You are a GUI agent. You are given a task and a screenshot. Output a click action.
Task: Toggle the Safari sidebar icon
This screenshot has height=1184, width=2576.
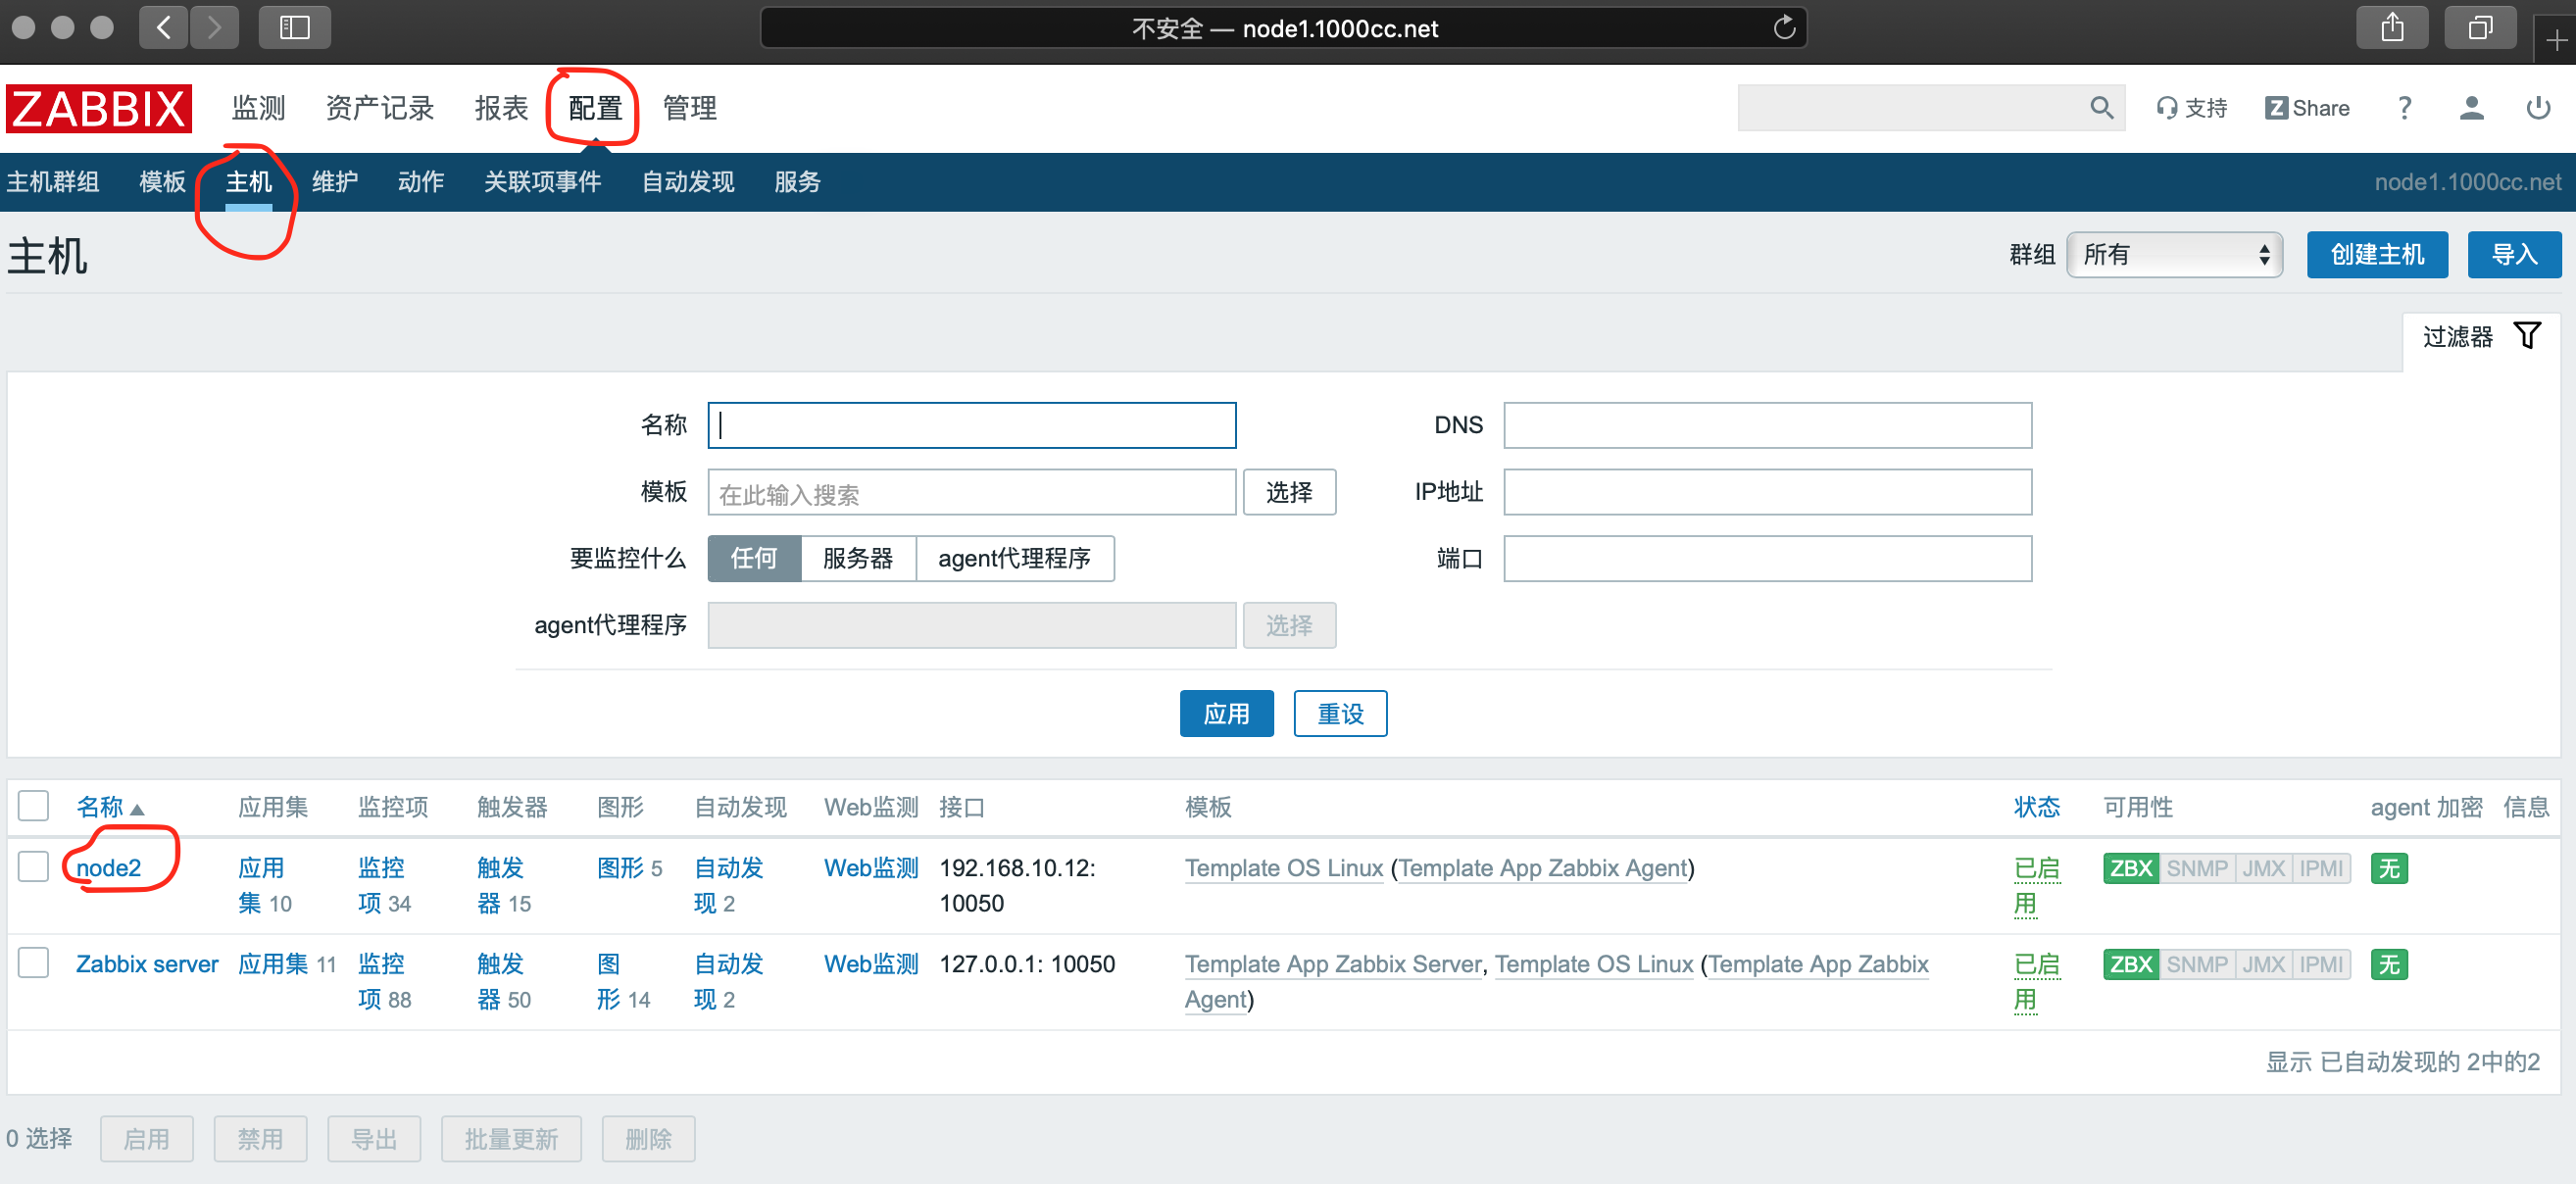tap(294, 27)
